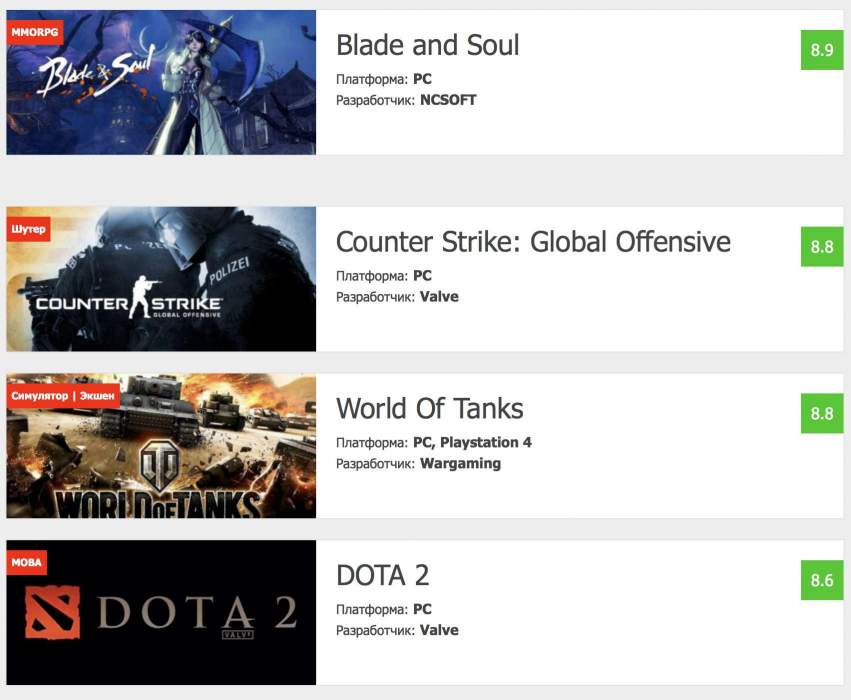
Task: Click the 8.9 rating badge
Action: coord(822,50)
